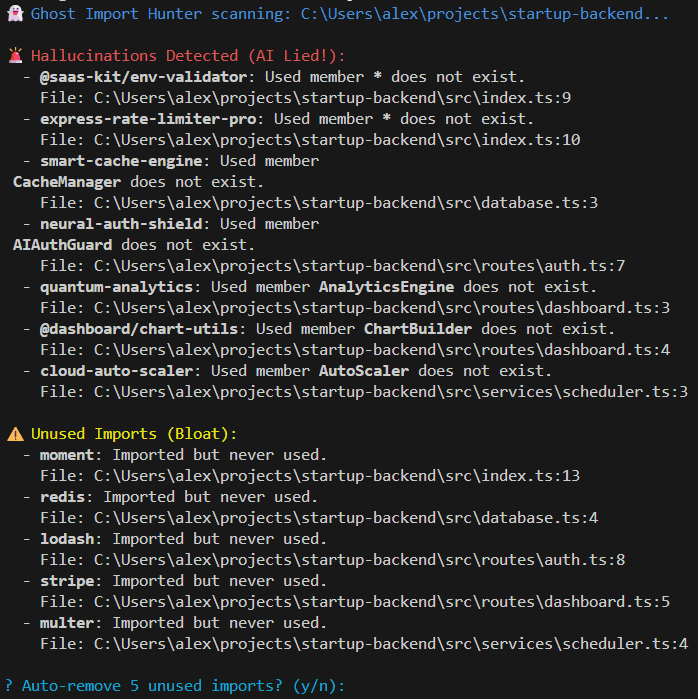Click the red siren alert icon
The height and width of the screenshot is (699, 698).
pyautogui.click(x=15, y=56)
